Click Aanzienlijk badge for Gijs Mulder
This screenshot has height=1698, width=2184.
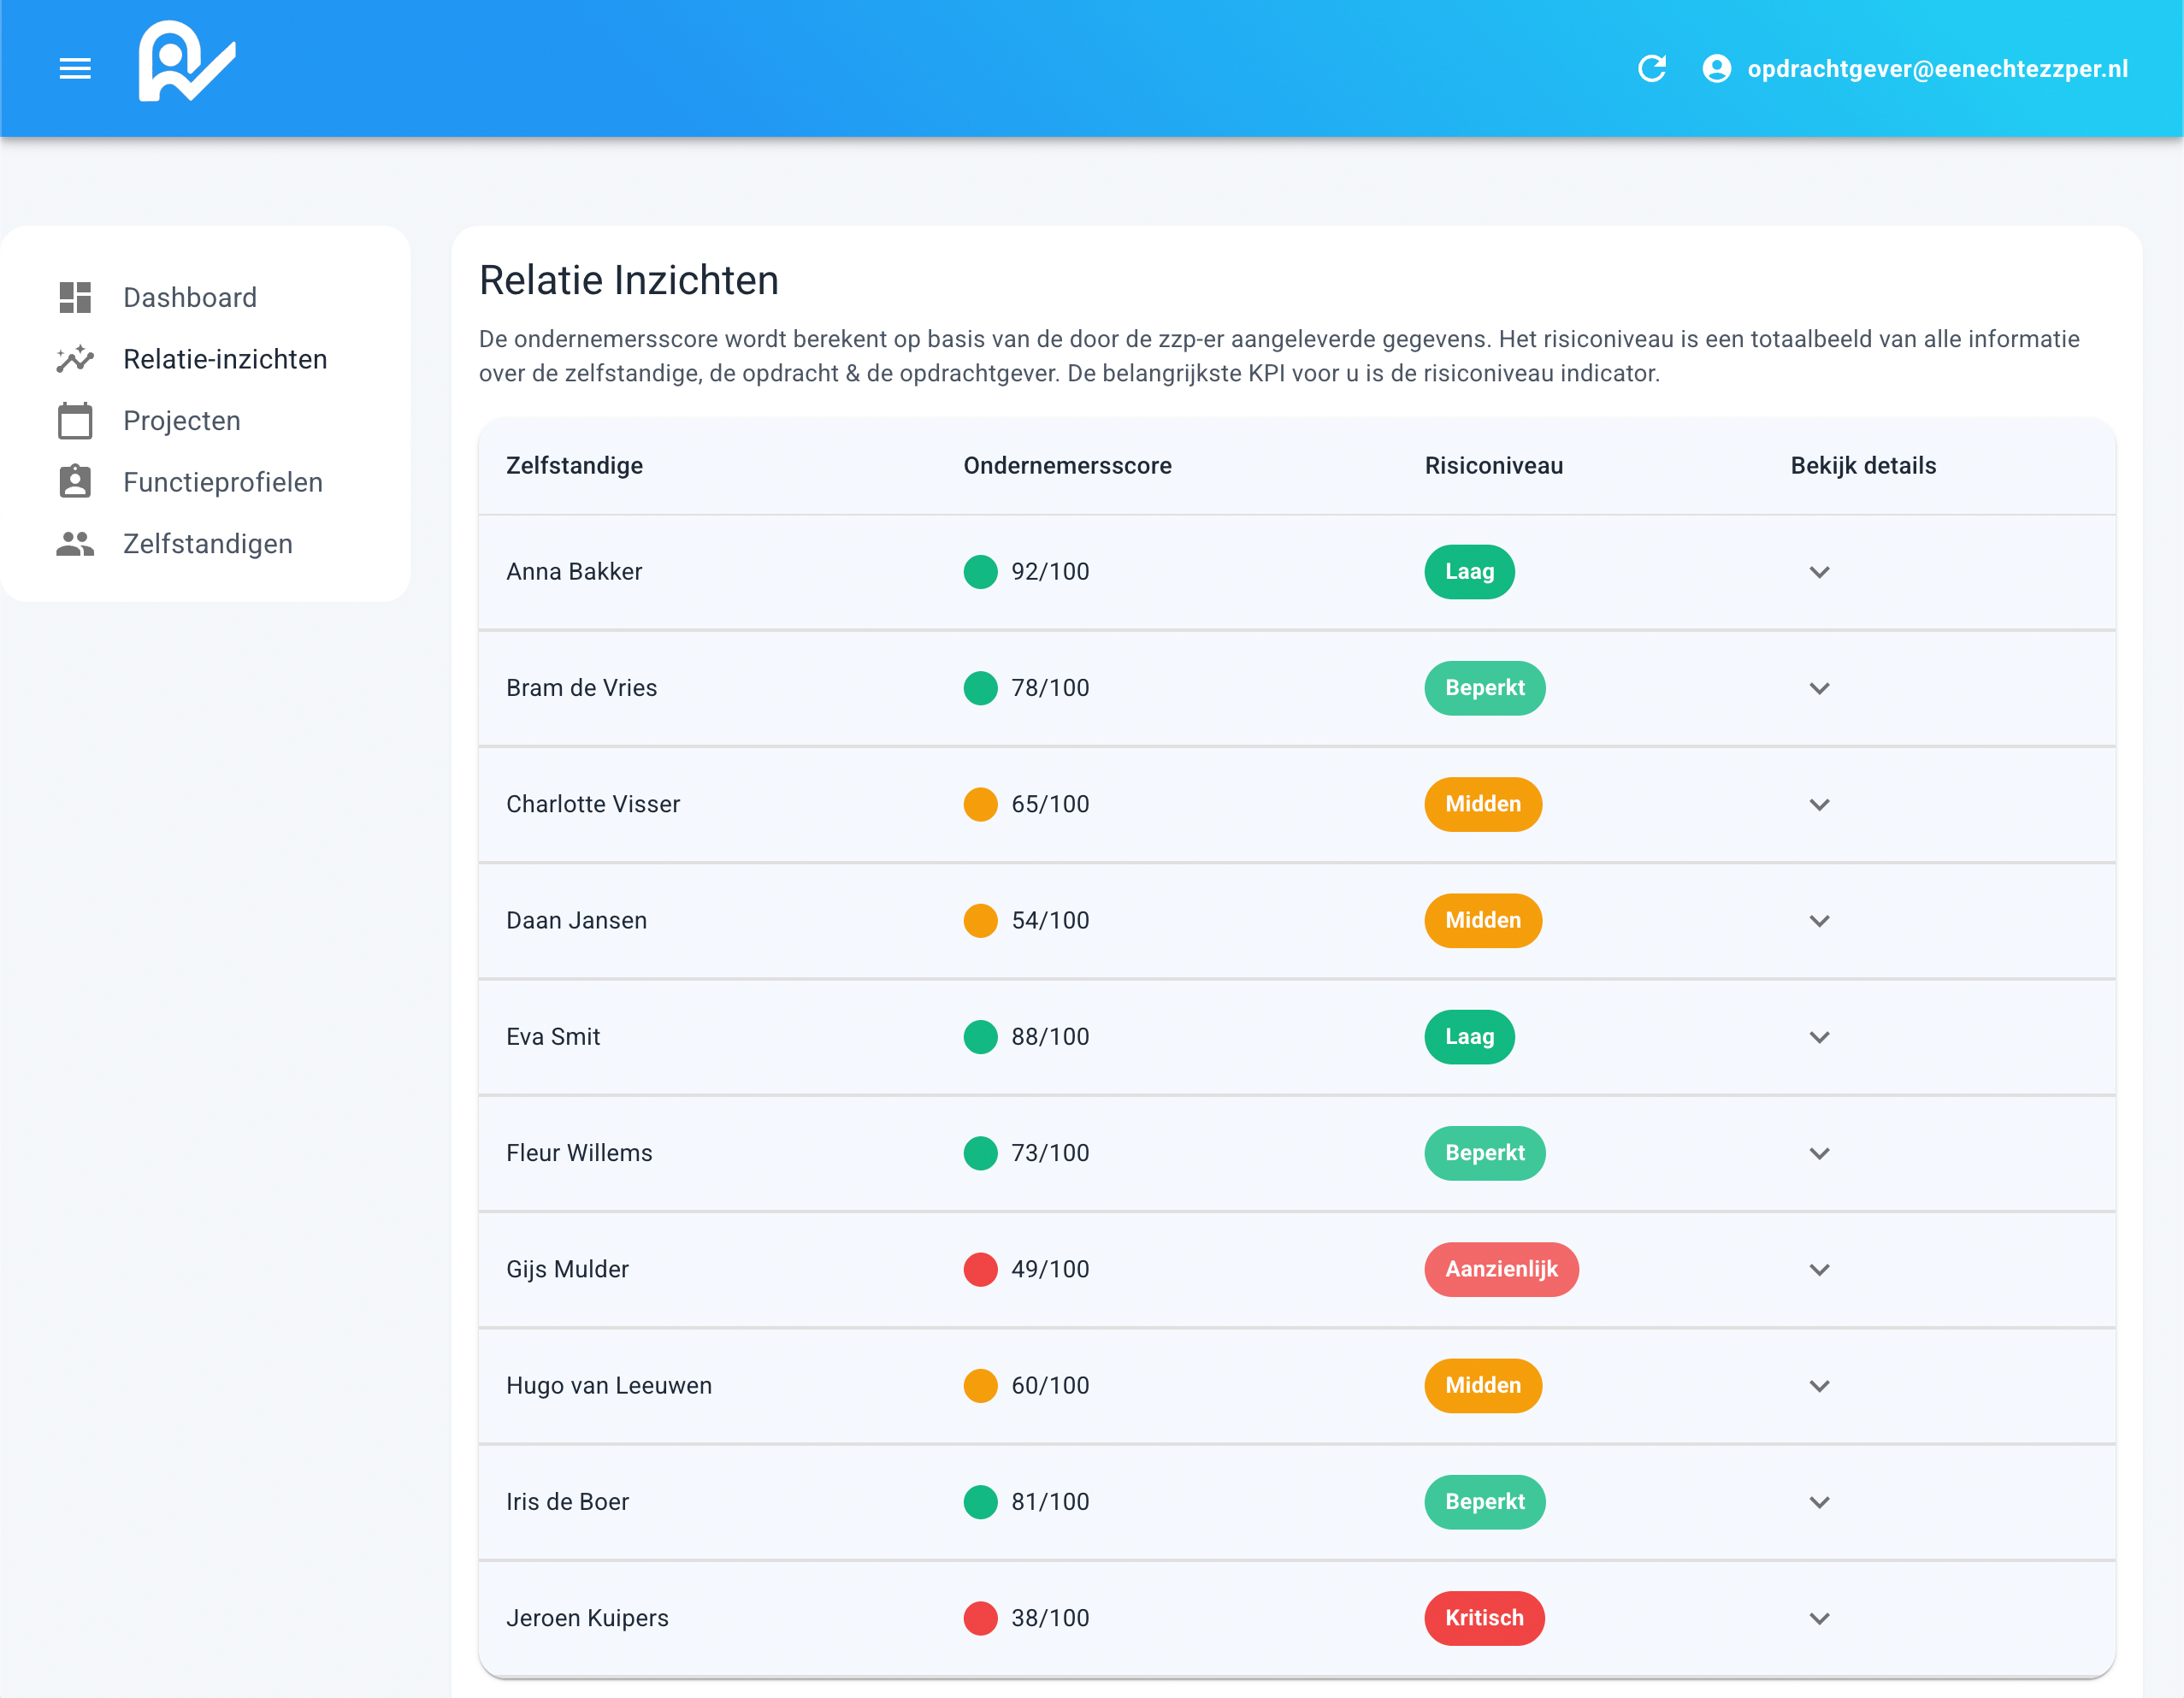(x=1501, y=1269)
